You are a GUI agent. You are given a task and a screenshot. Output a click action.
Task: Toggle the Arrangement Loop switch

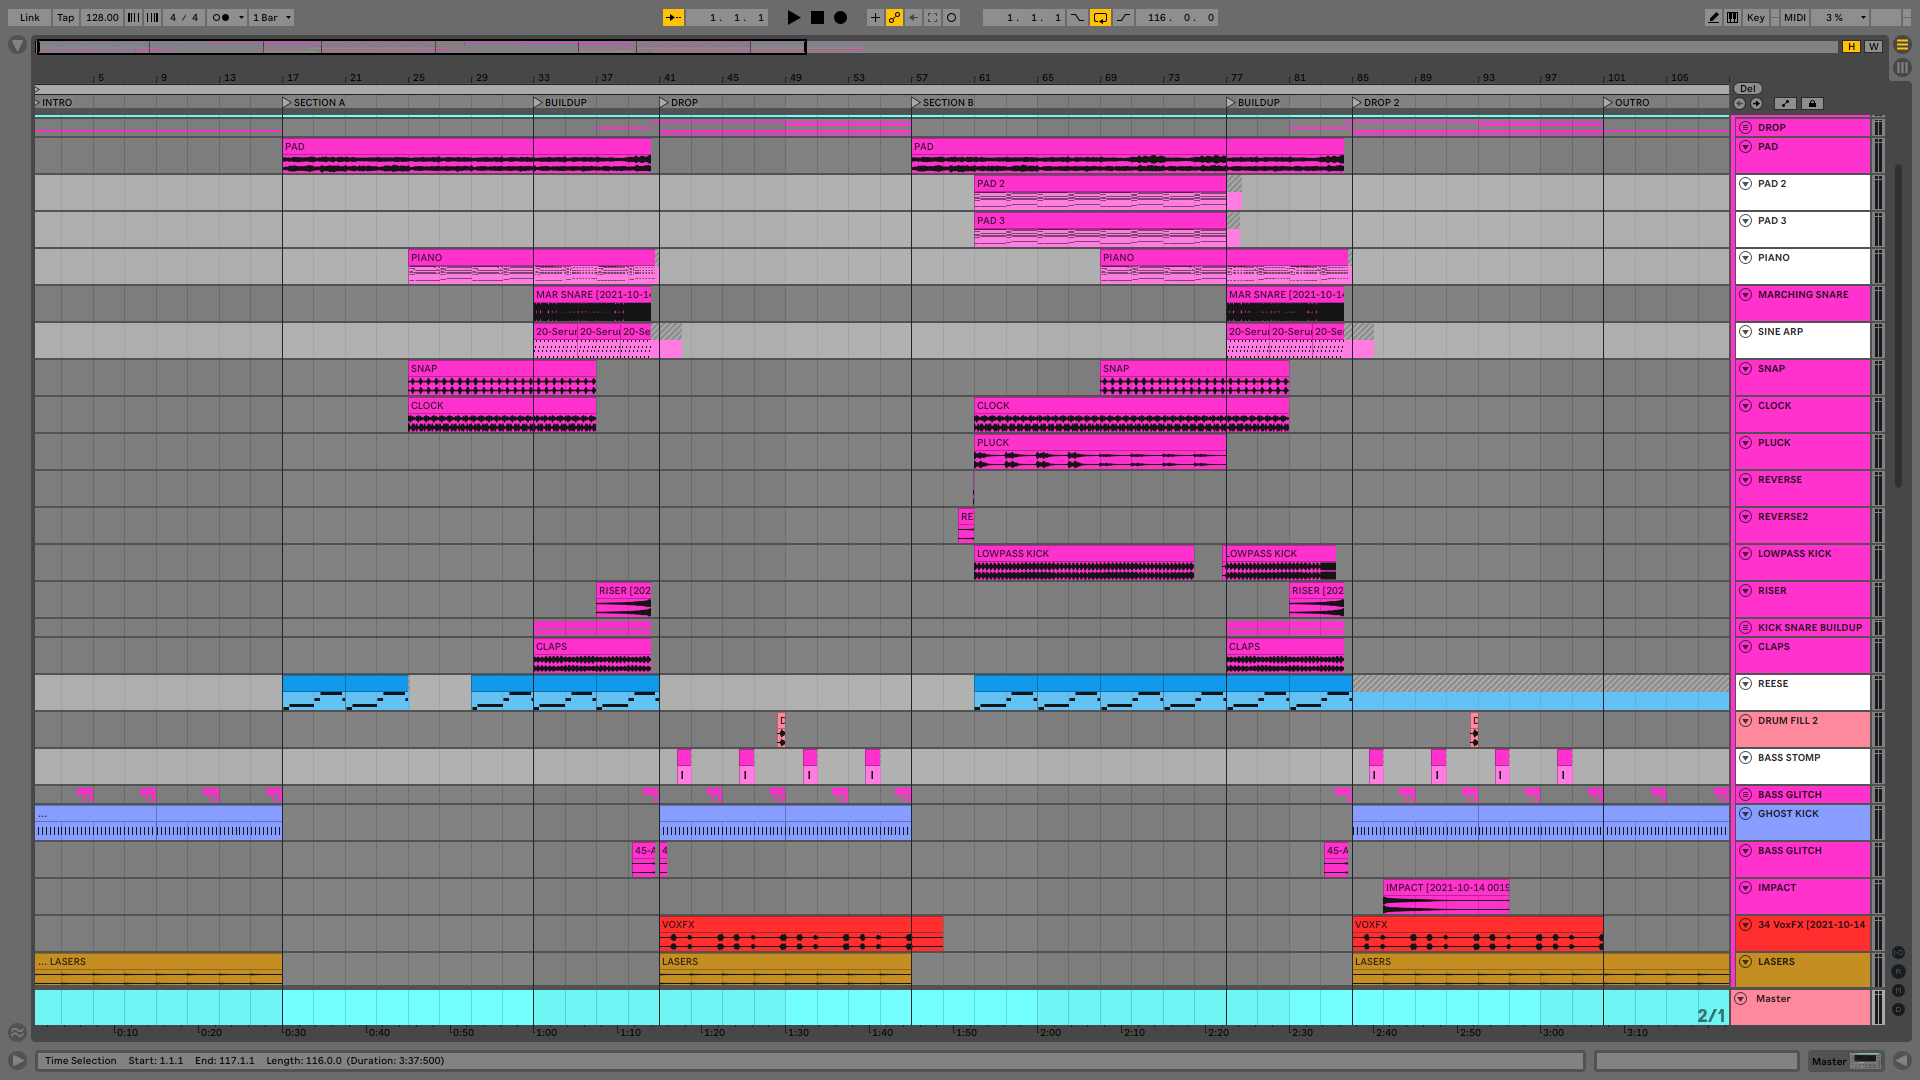click(1100, 17)
